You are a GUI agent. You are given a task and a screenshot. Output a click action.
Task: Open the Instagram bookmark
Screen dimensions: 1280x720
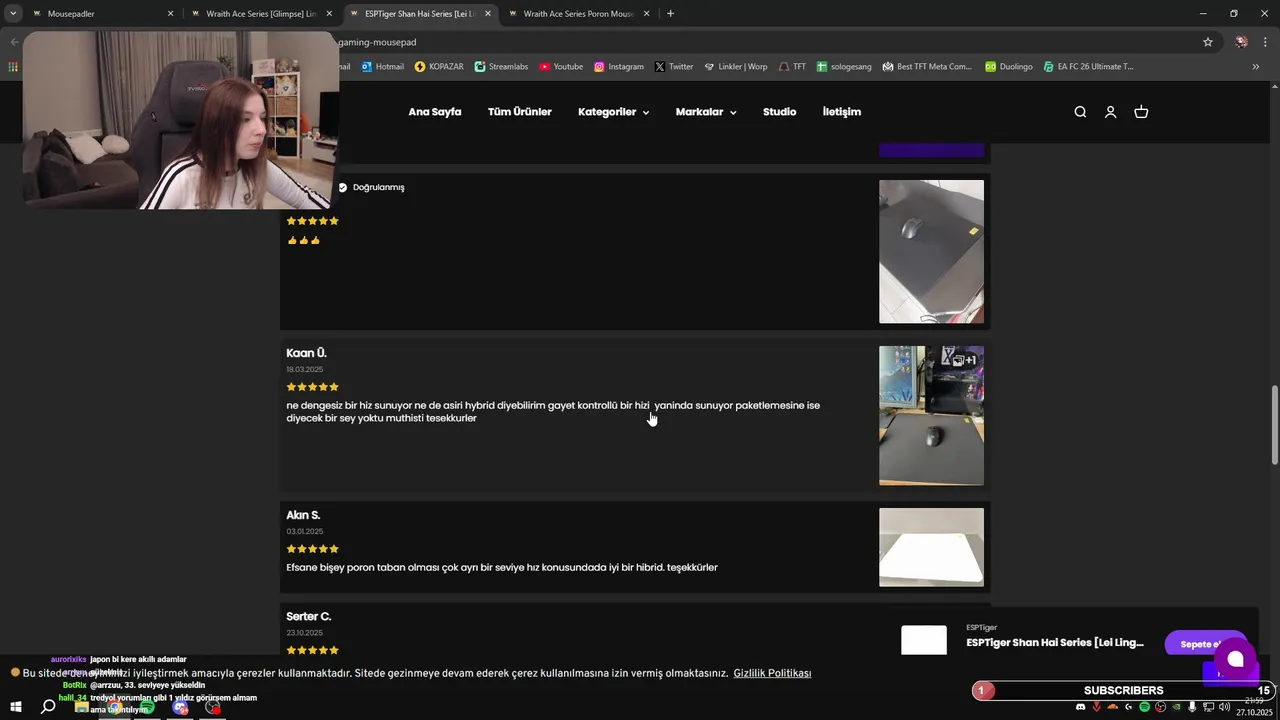coord(619,67)
